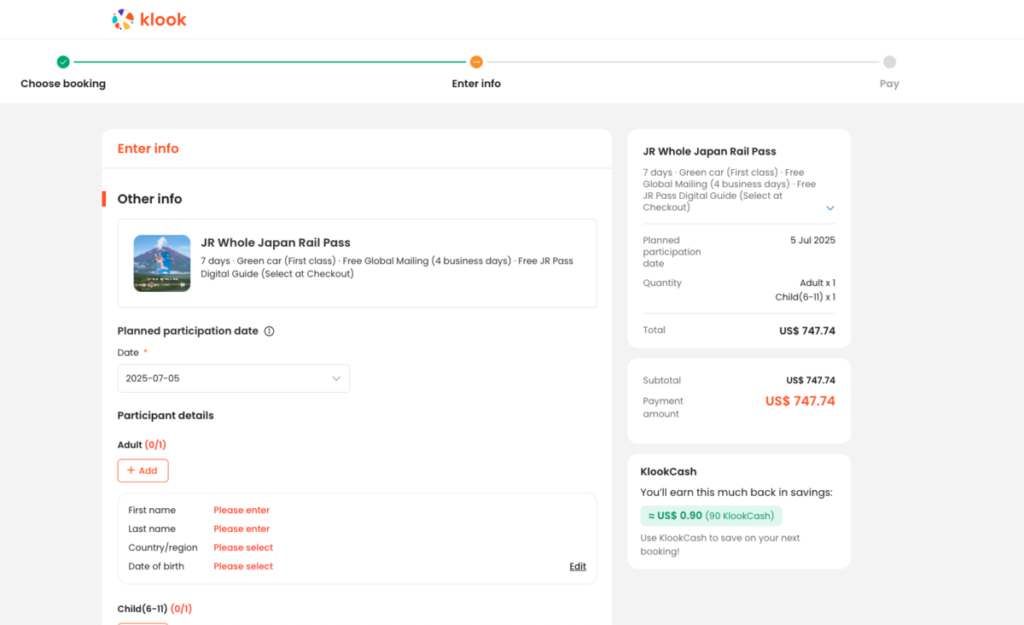Click the summary panel 'JR Whole Japan Rail Pass' title

coord(709,152)
